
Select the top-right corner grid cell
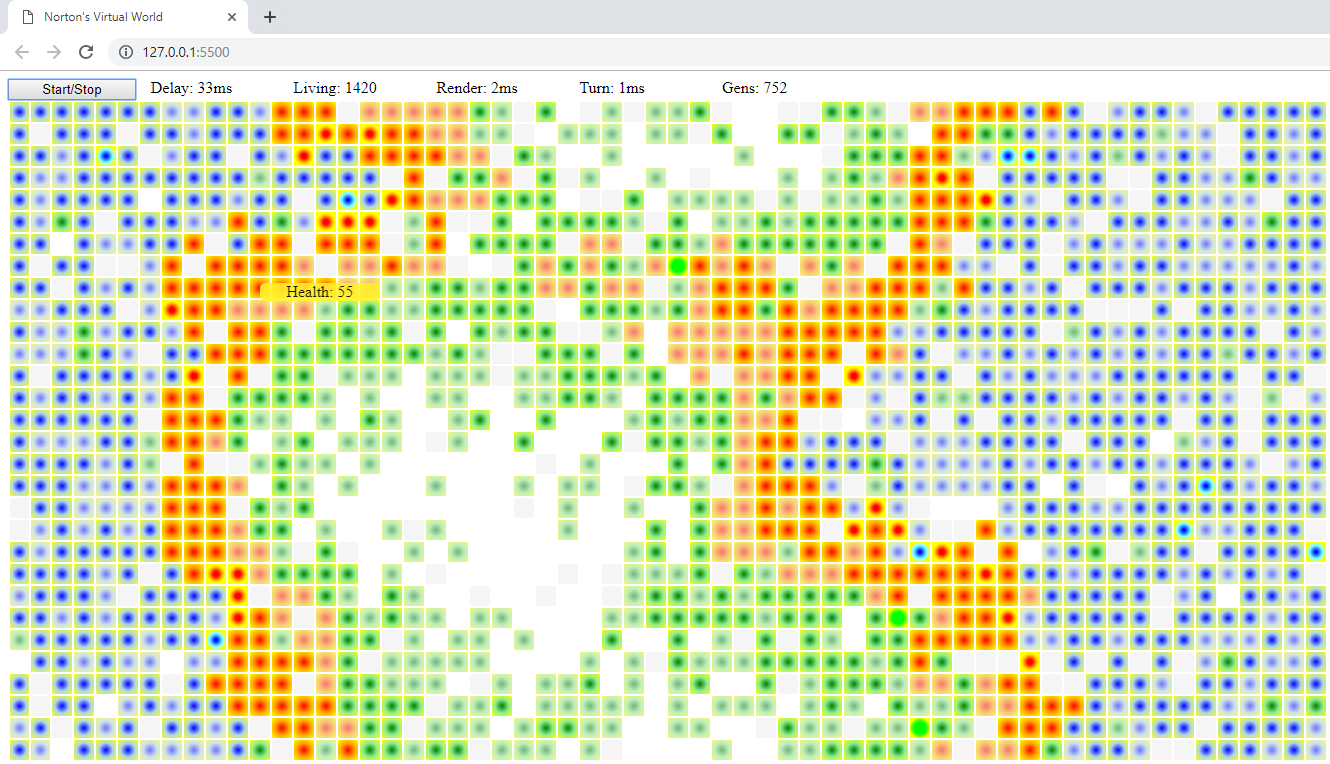coord(1317,111)
